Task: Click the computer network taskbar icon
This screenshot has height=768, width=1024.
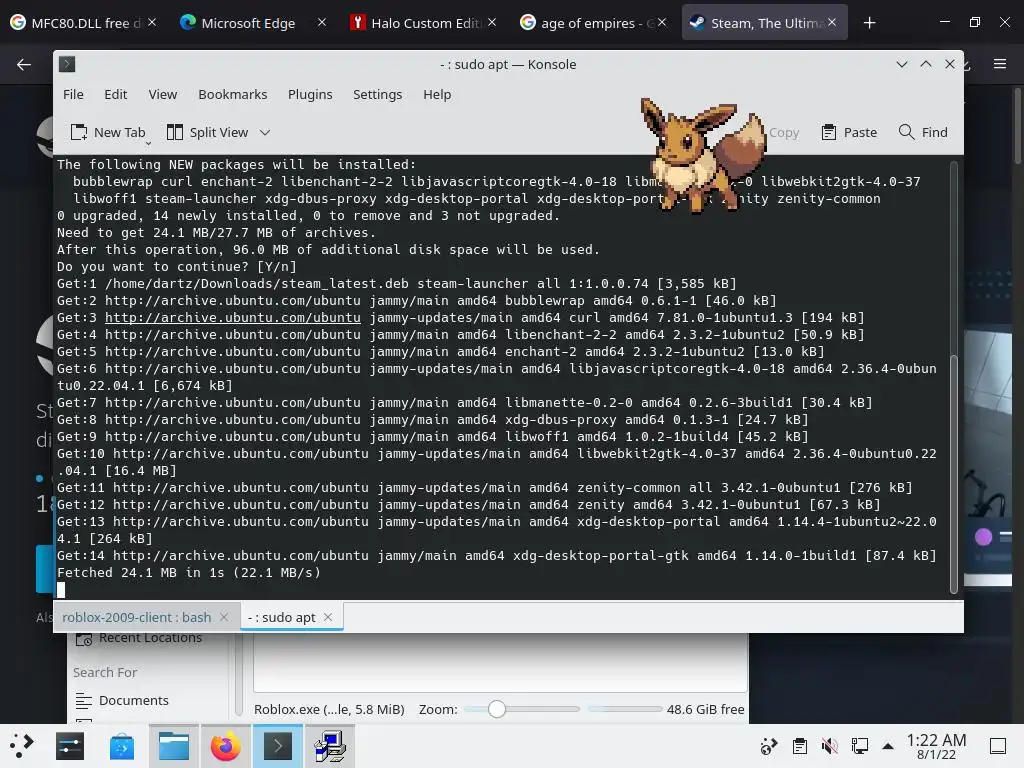Action: click(330, 746)
